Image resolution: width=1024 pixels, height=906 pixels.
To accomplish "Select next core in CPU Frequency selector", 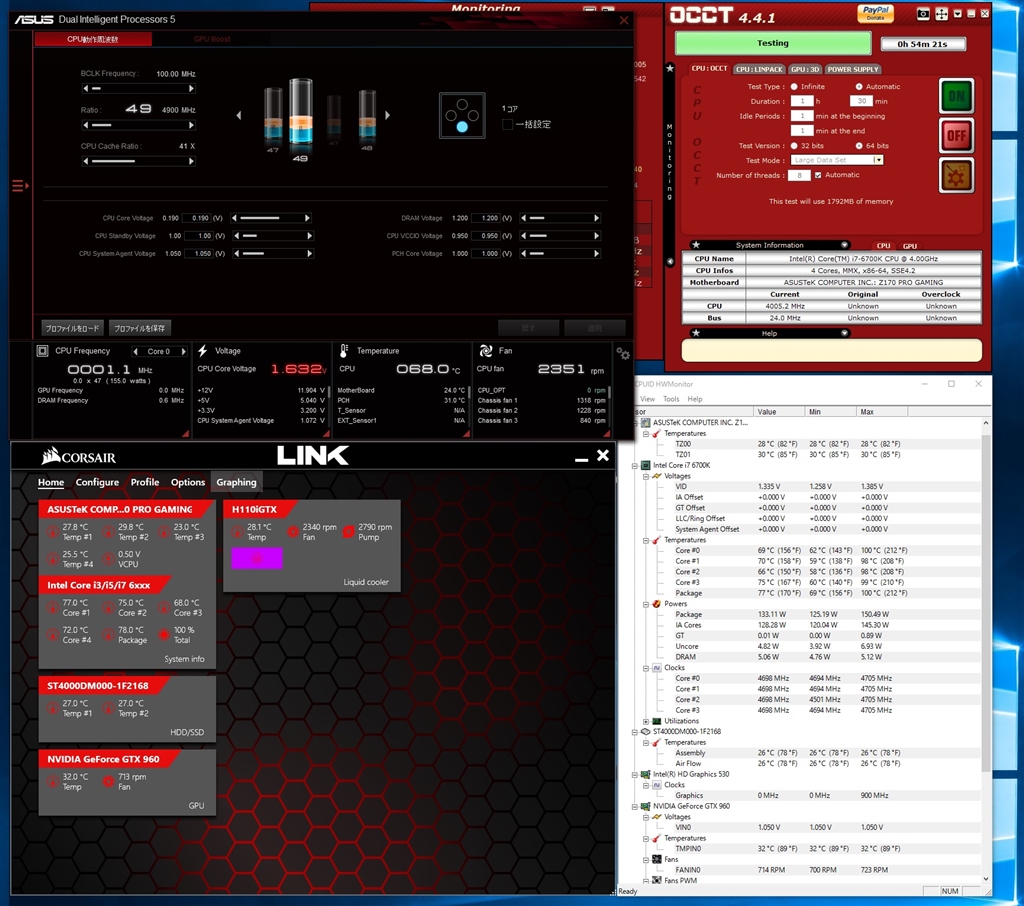I will (x=184, y=351).
